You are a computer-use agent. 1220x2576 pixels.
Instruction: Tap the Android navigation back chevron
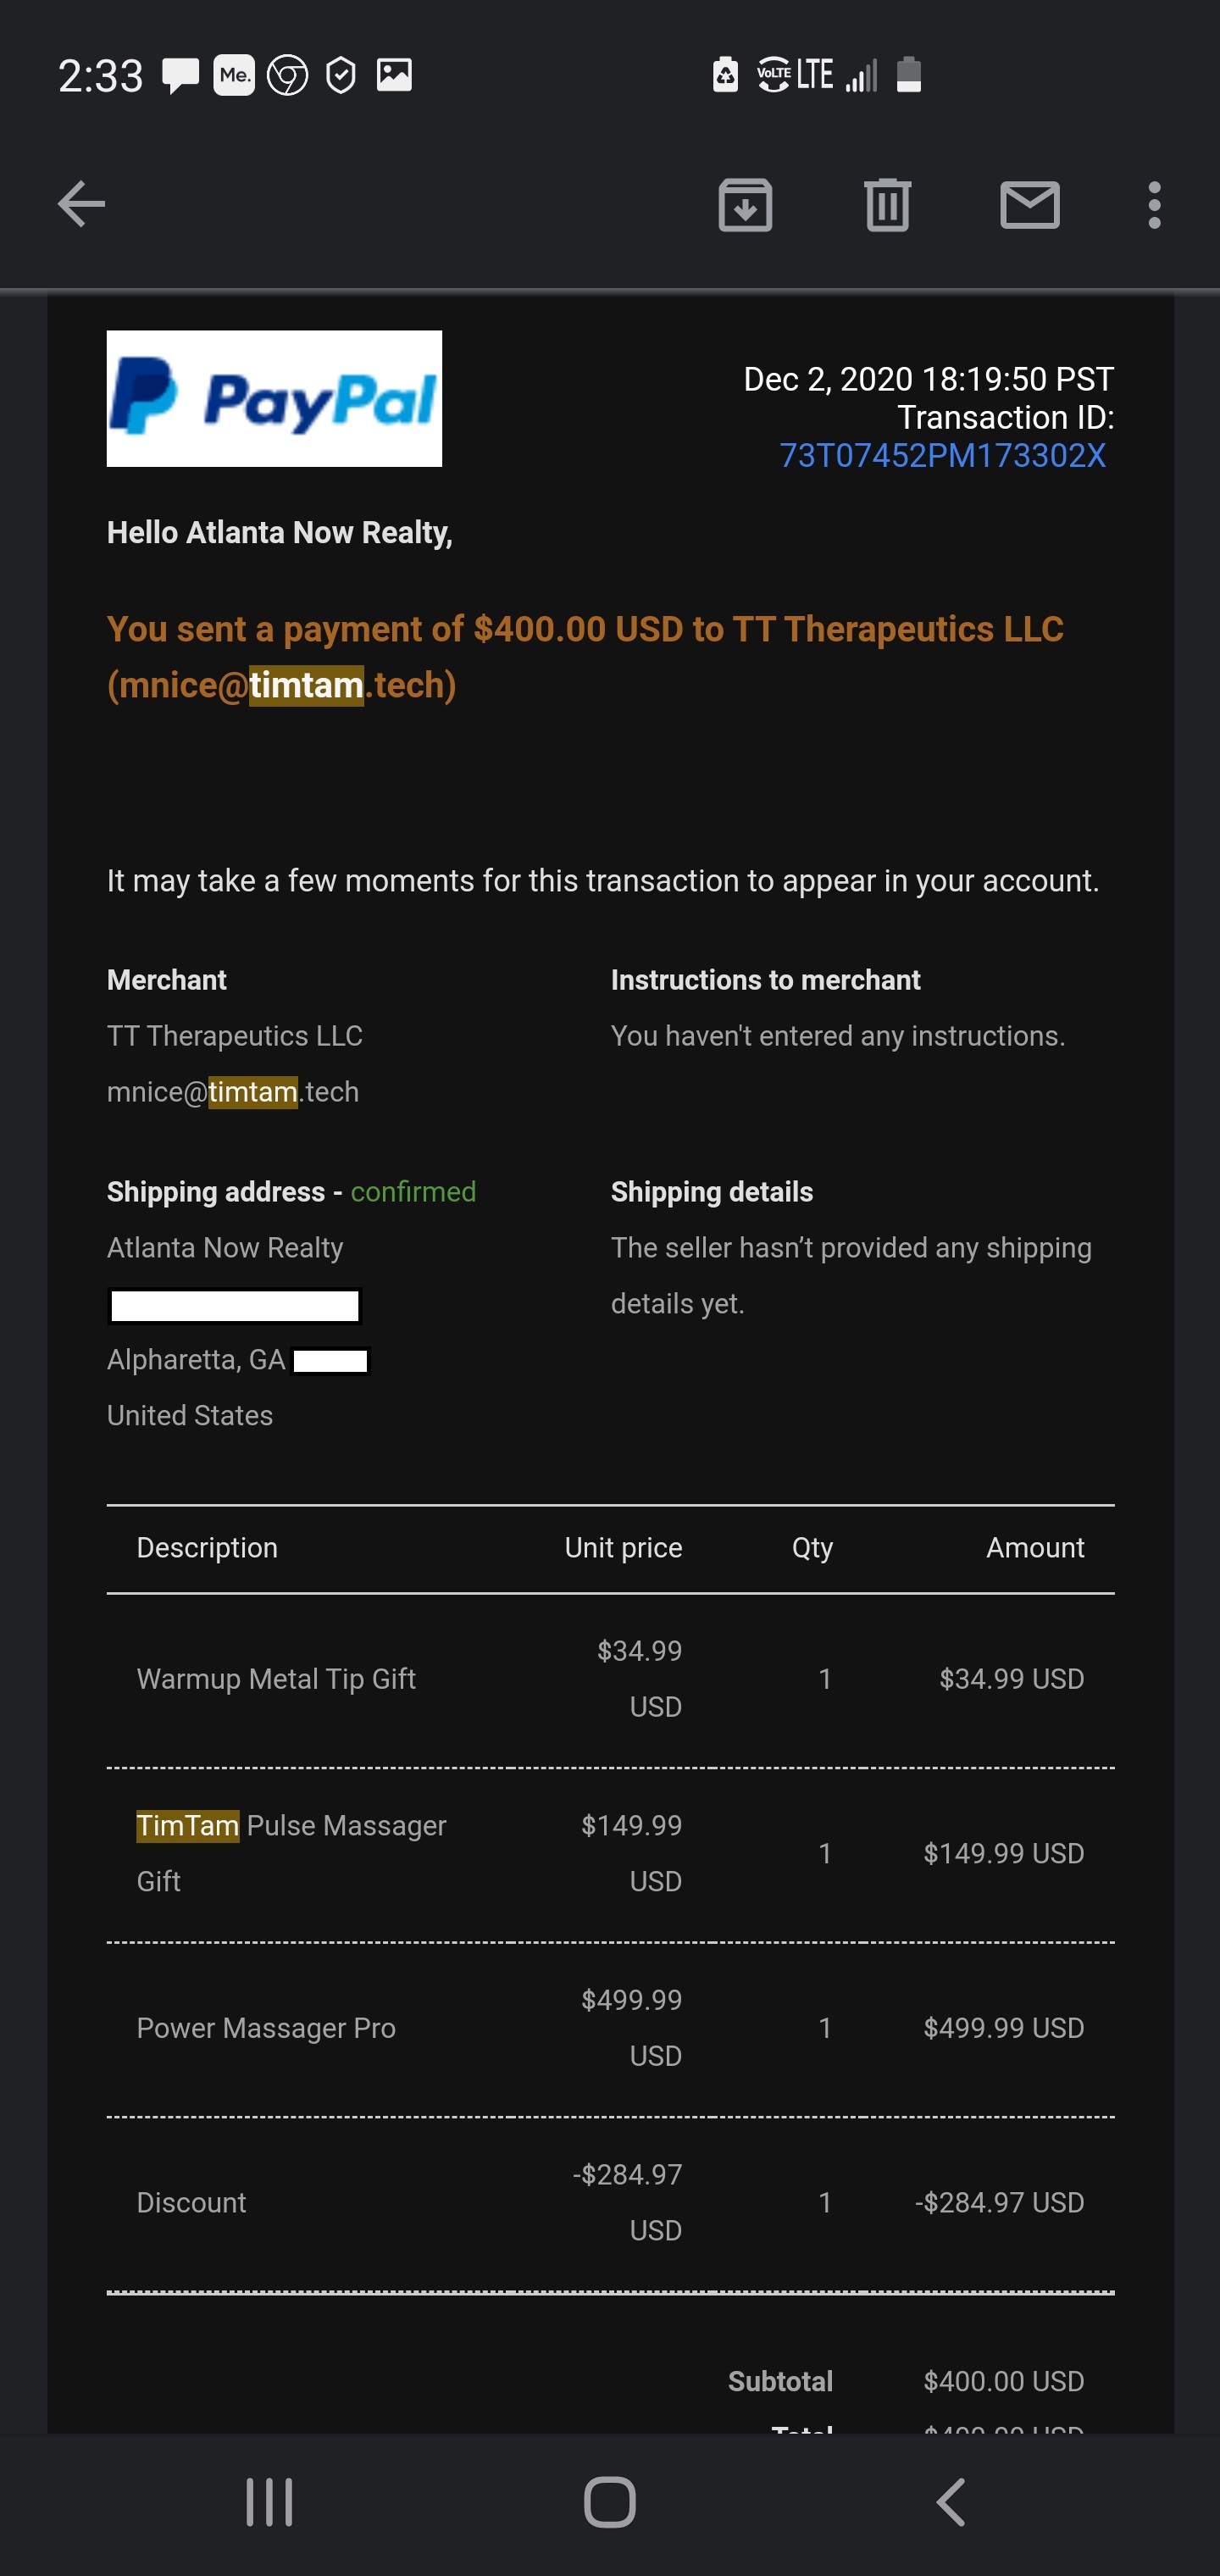coord(951,2502)
